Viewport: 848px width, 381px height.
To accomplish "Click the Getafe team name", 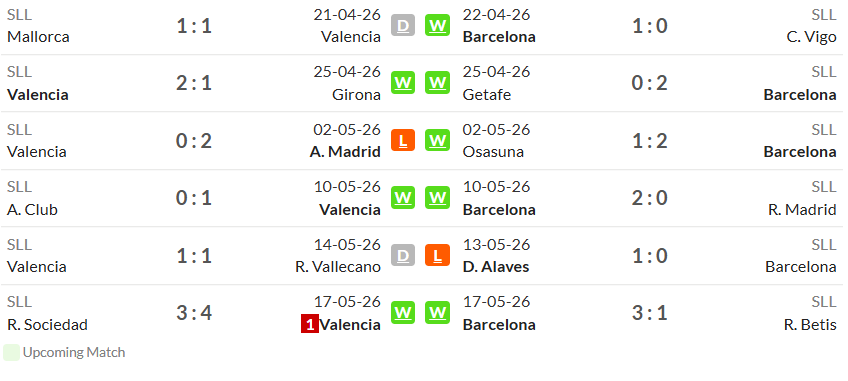I will click(x=487, y=95).
